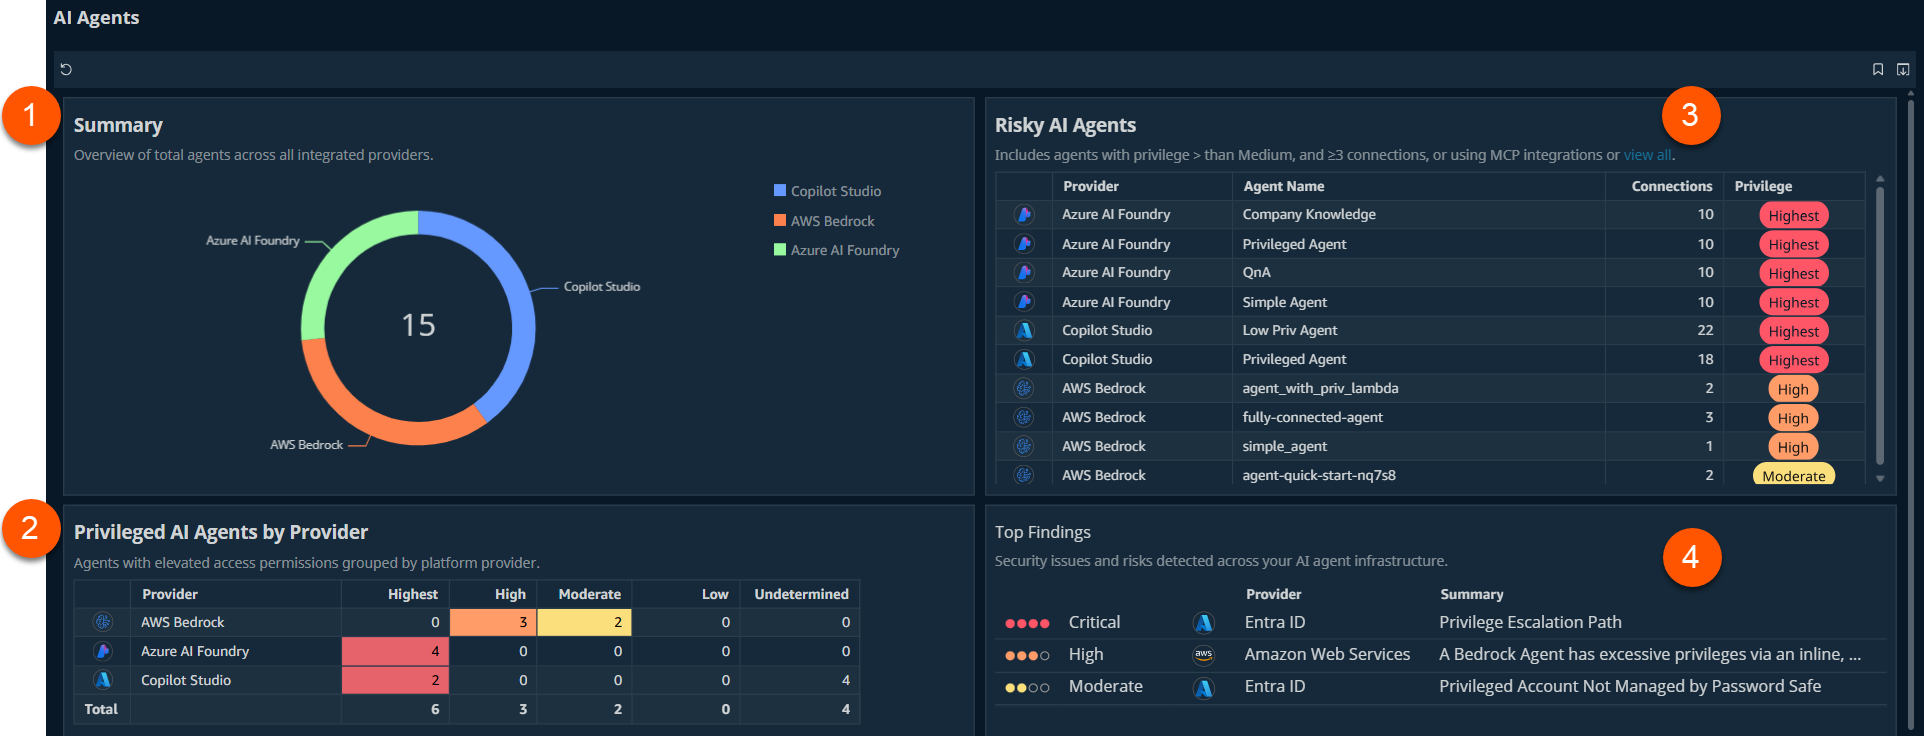Click the Entra ID icon for Privilege Escalation Path

pyautogui.click(x=1204, y=623)
